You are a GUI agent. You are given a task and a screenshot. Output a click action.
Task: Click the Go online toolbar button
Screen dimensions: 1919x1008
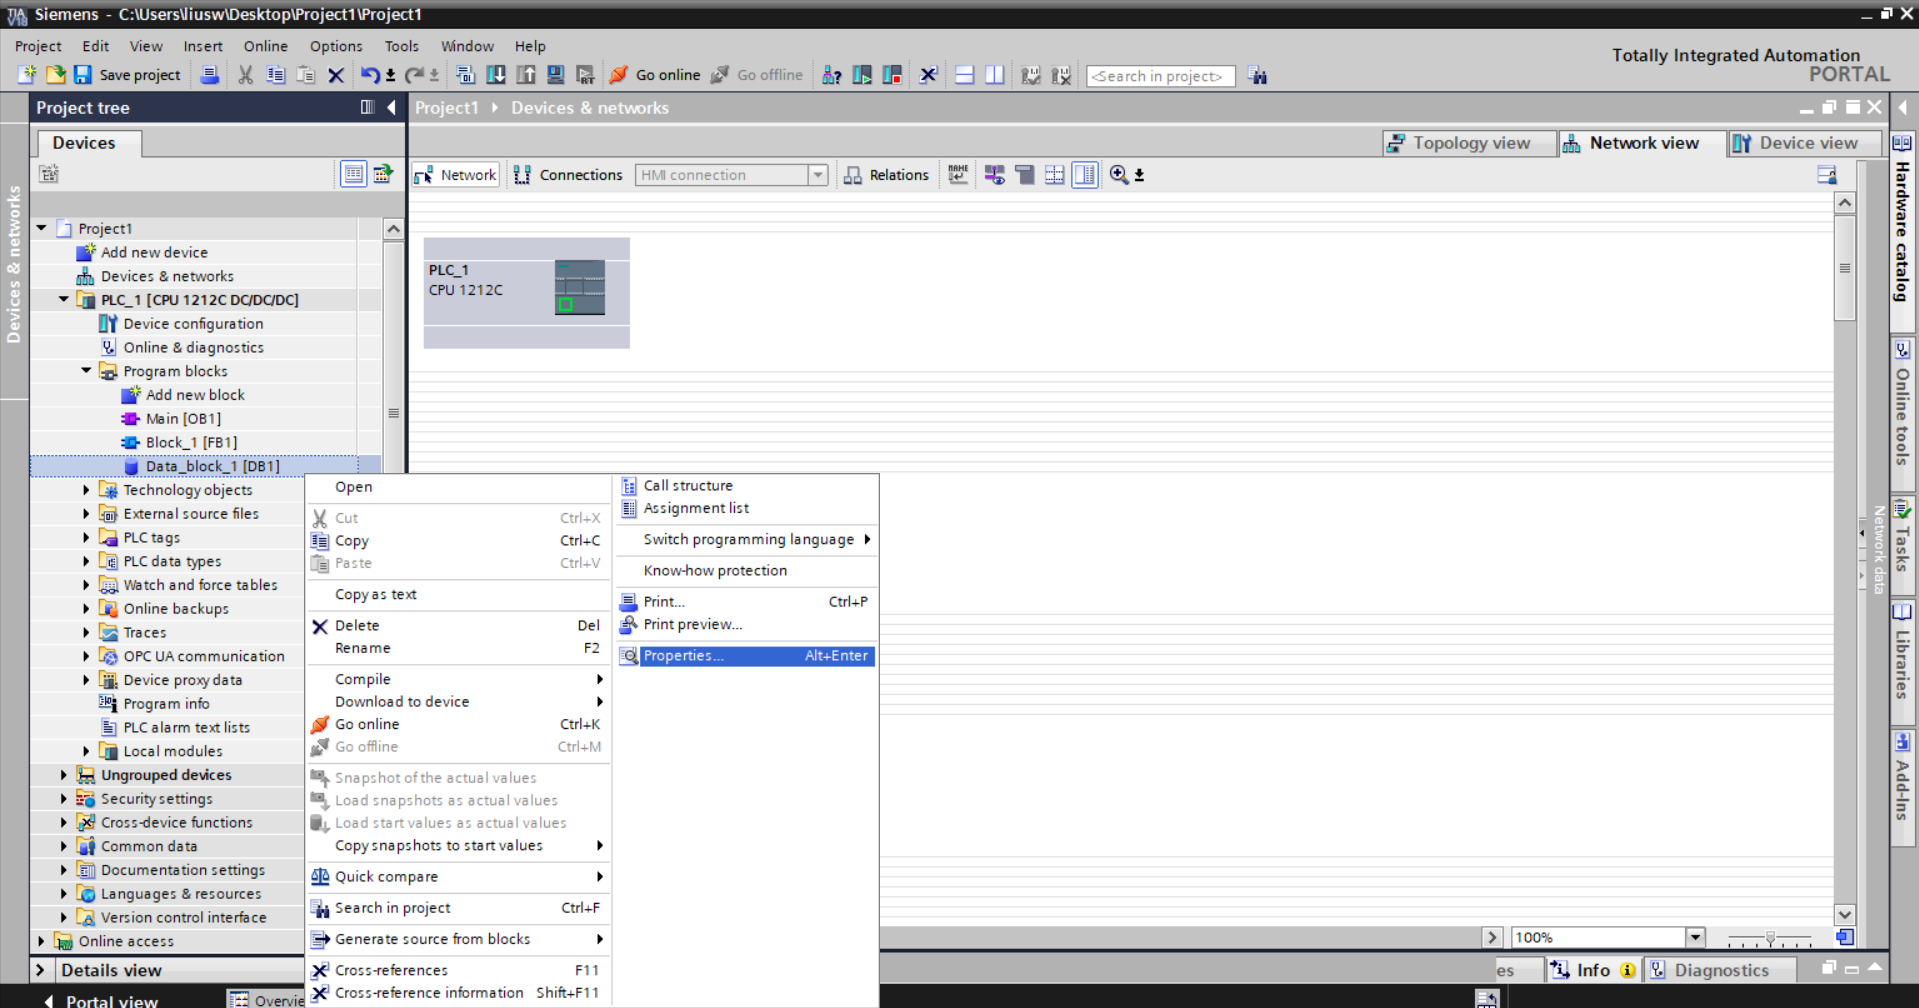(x=655, y=75)
